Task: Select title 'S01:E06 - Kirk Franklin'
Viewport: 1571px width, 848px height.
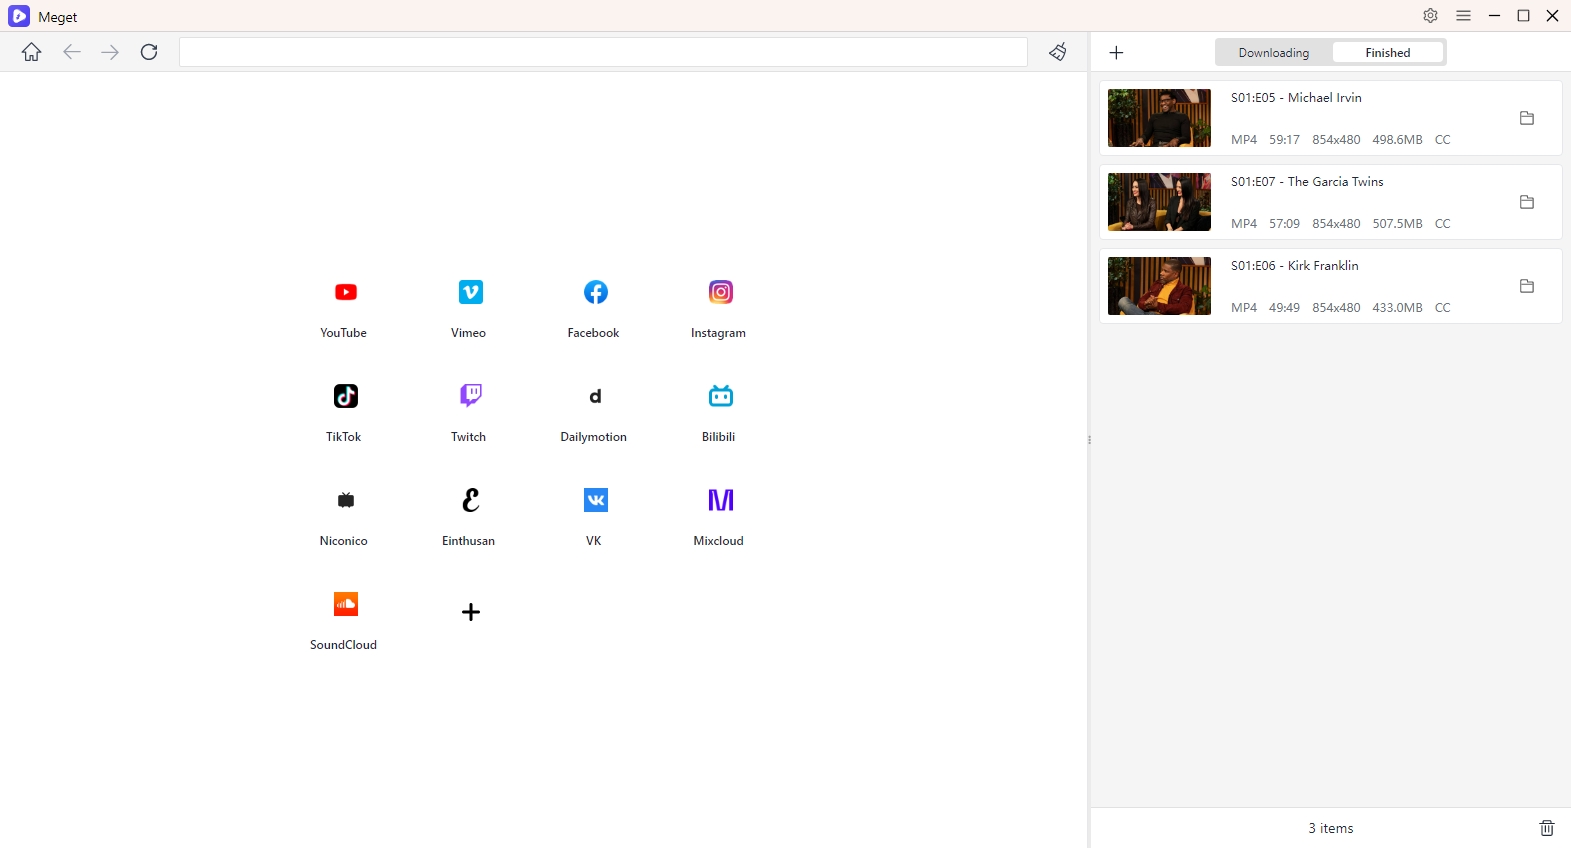Action: pyautogui.click(x=1295, y=266)
